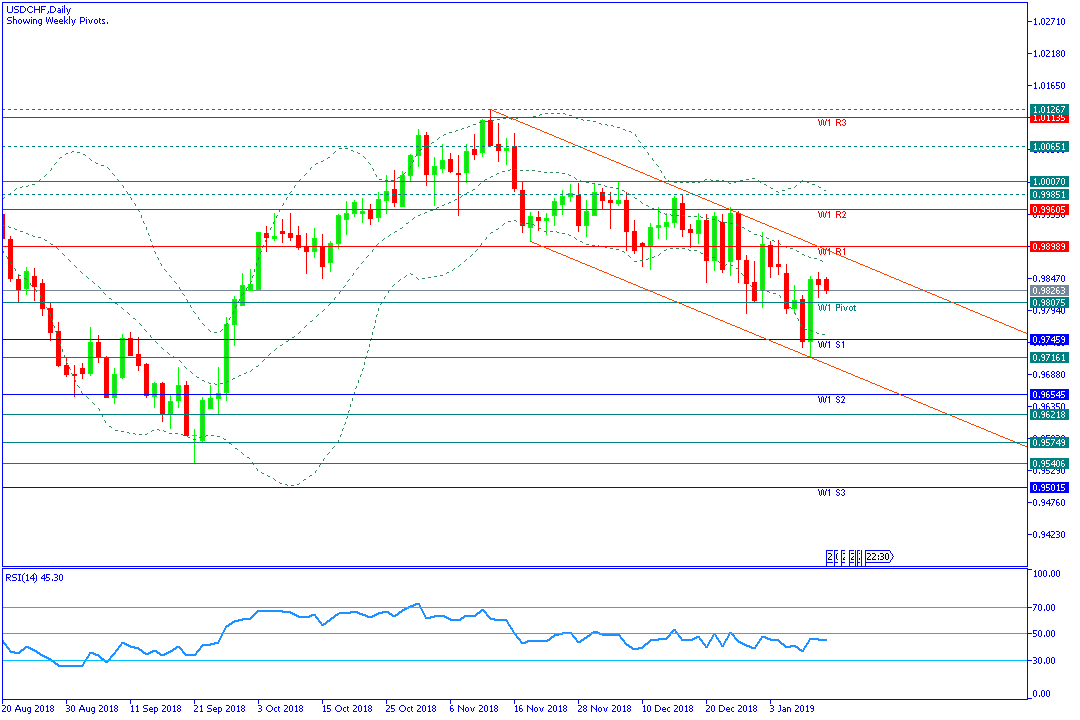Click the 21 Sep 2018 date label
This screenshot has width=1080, height=720.
point(220,708)
